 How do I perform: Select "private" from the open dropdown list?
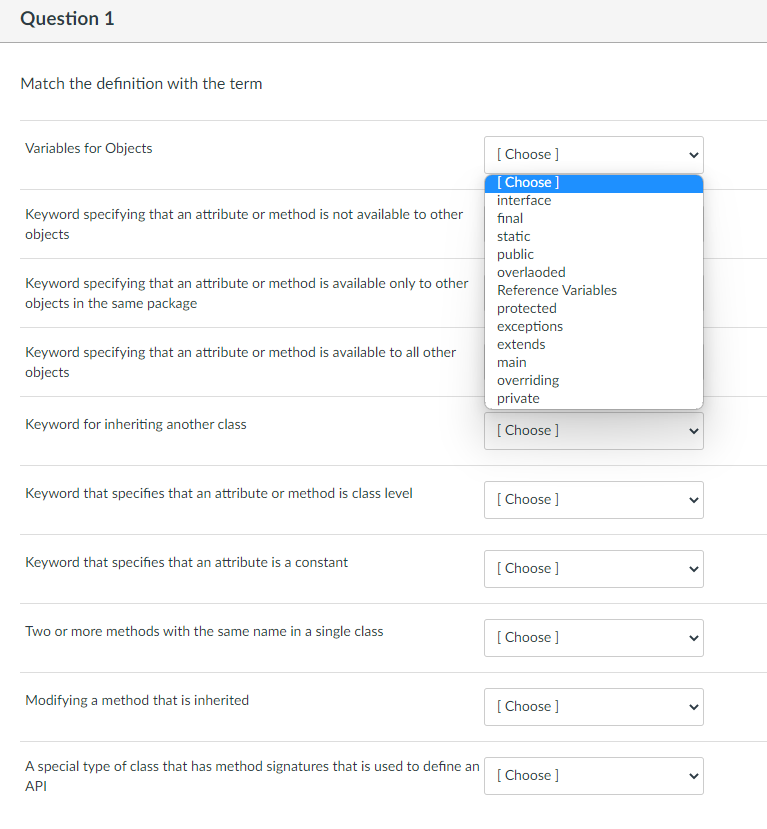518,398
